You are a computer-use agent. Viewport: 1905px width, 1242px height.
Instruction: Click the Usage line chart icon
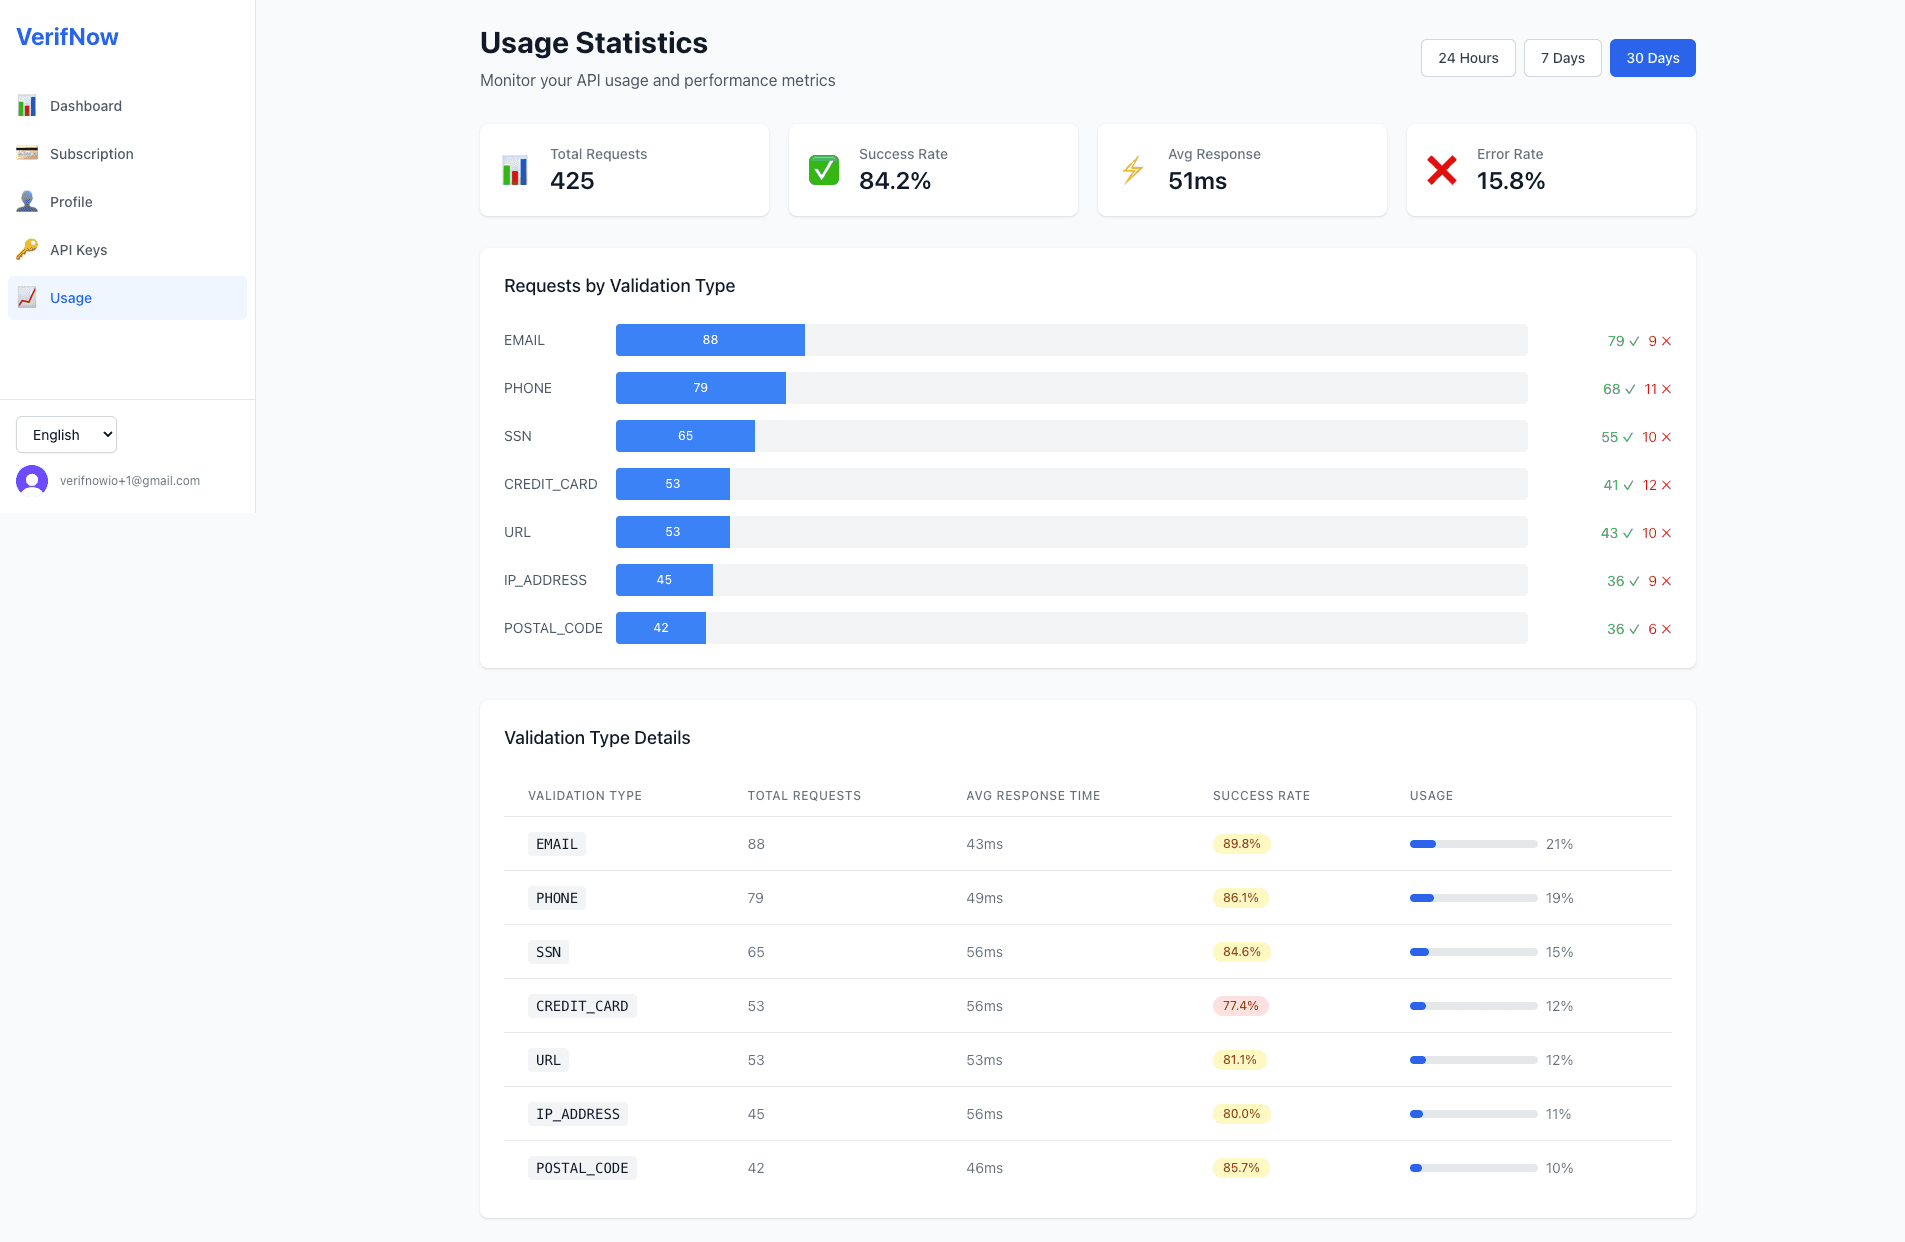coord(27,297)
